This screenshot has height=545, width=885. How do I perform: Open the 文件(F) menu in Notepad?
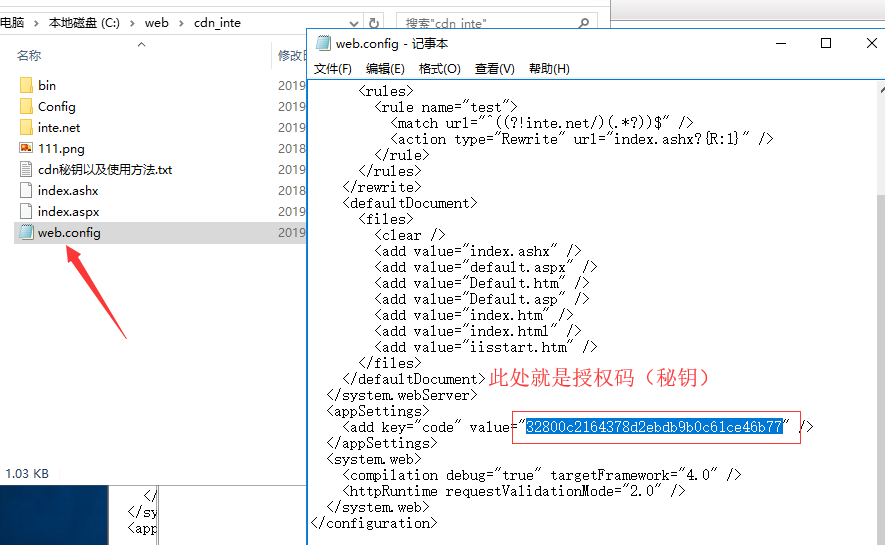pos(333,69)
